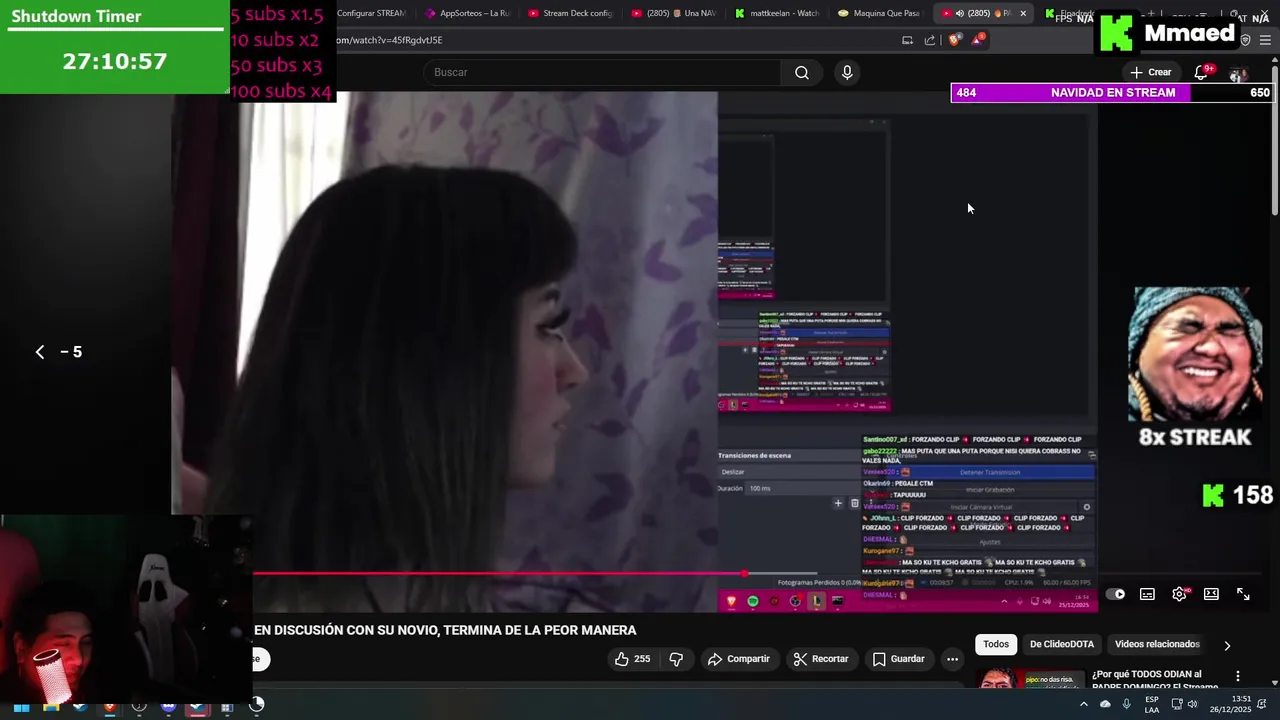The image size is (1280, 720).
Task: Click the Compartir button
Action: (x=738, y=659)
